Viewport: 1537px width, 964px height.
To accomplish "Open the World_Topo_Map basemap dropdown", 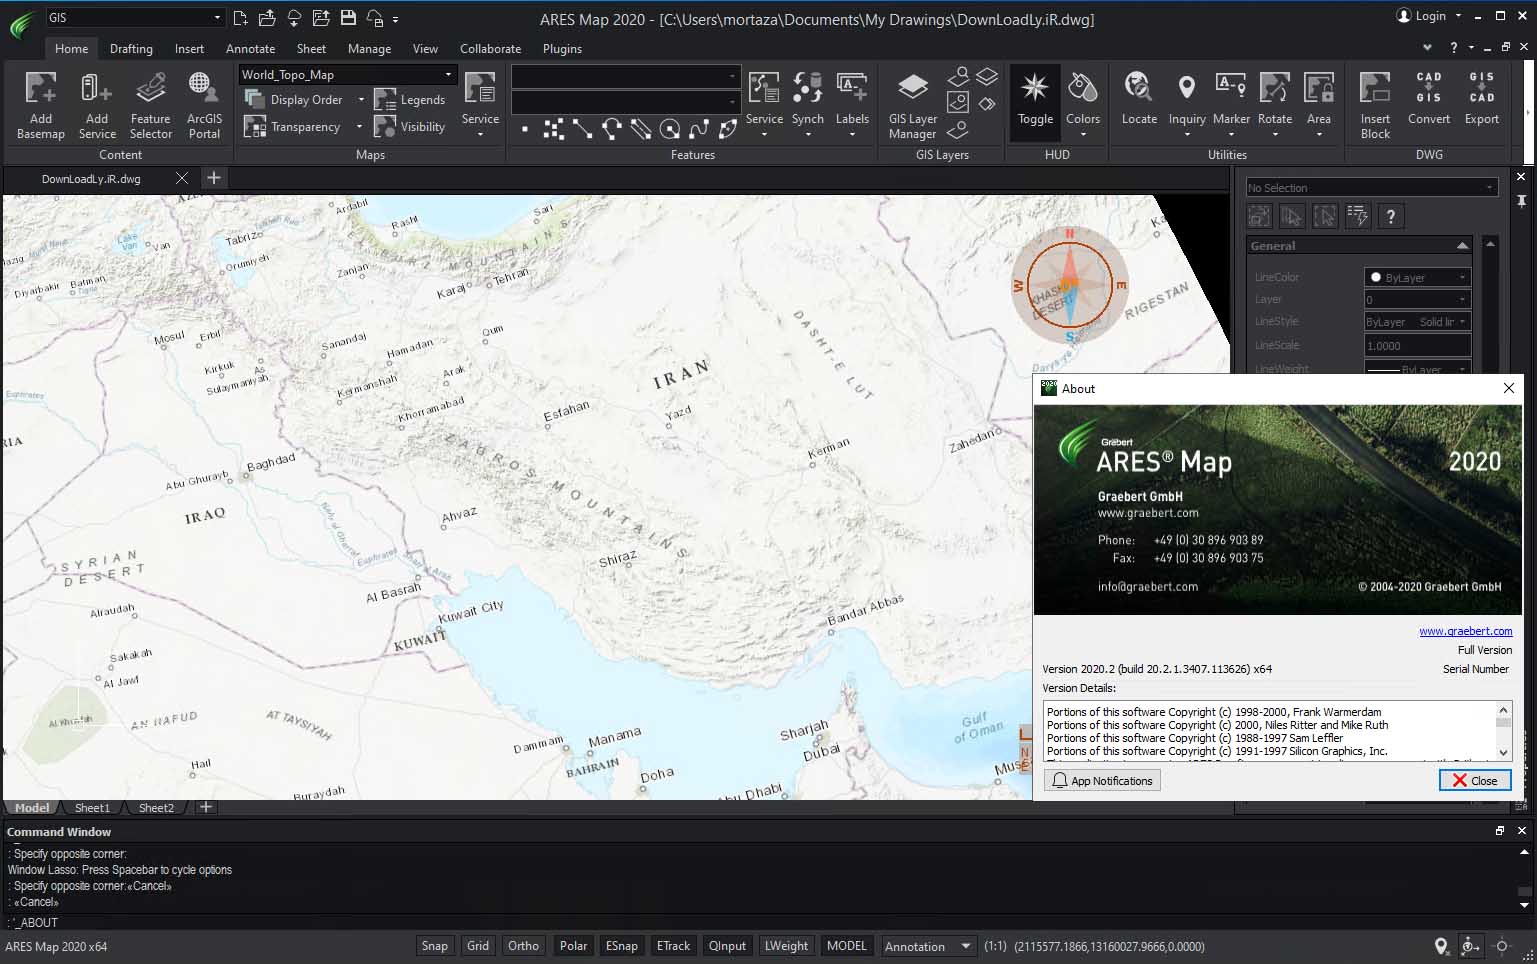I will pyautogui.click(x=347, y=75).
